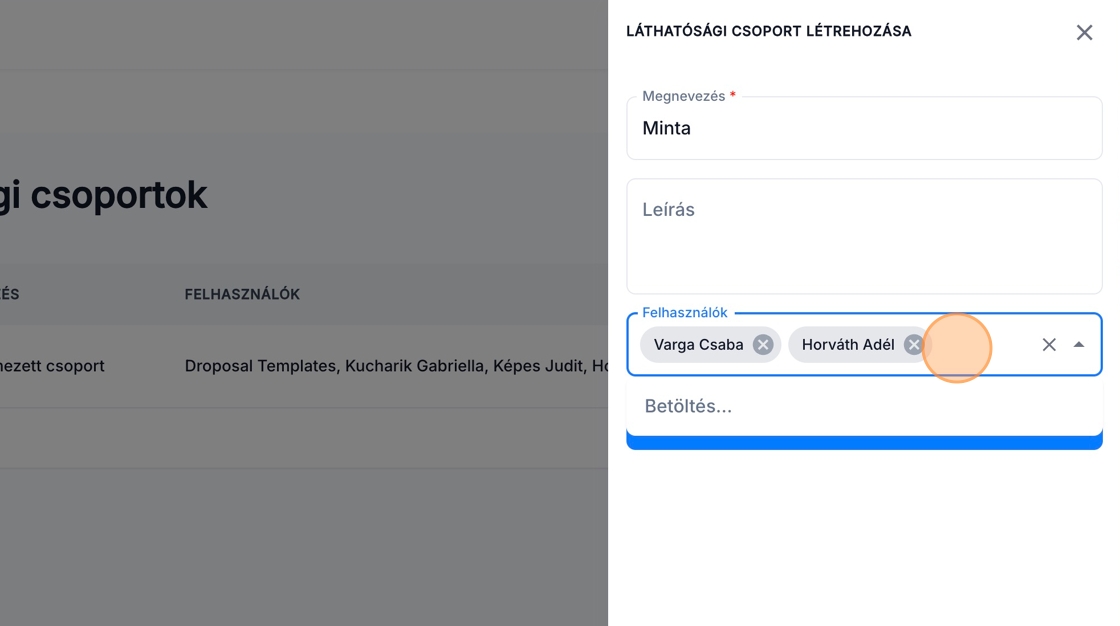Collapse the Felhasználók dropdown arrow
Screen dimensions: 1120x626
1078,345
